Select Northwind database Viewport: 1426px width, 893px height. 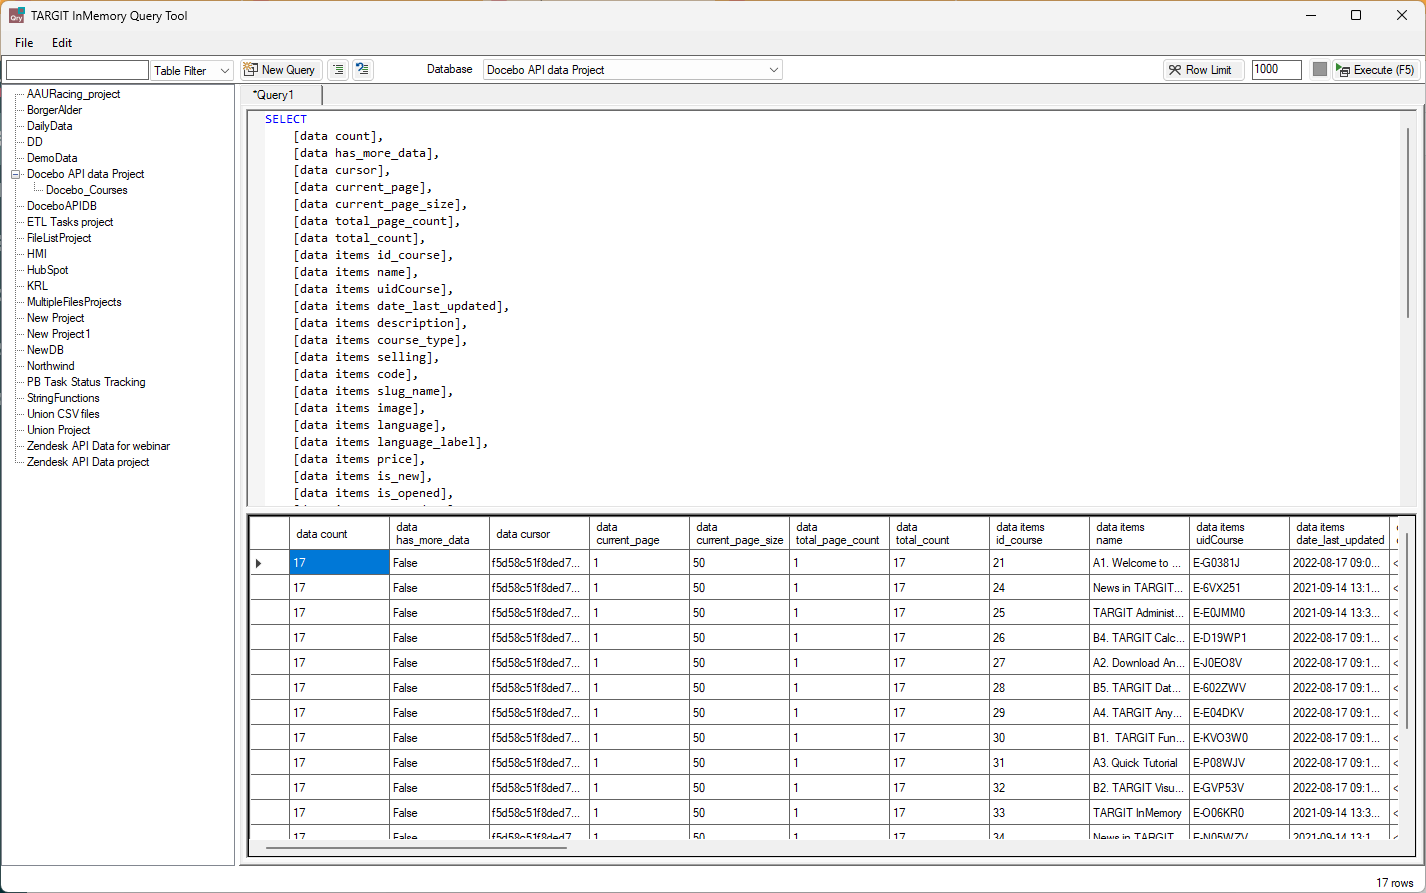tap(51, 366)
